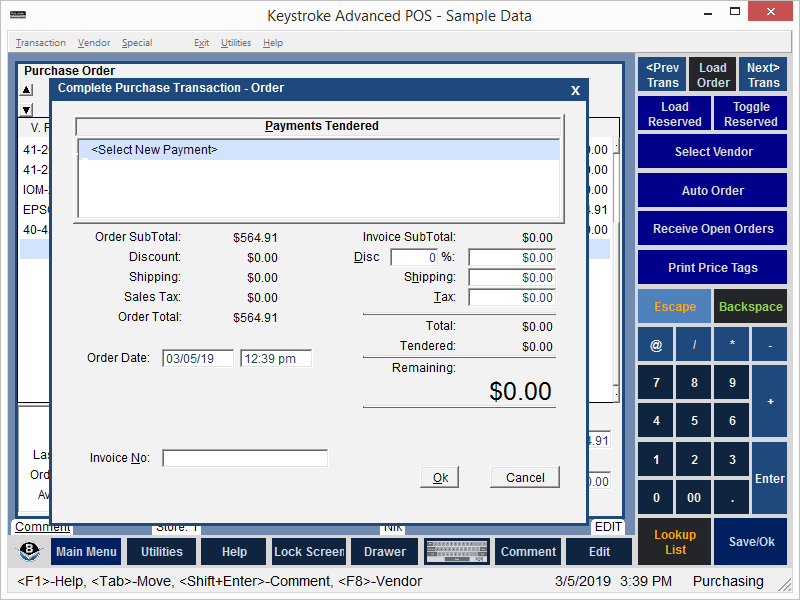Click the Escape button on keypad
Viewport: 800px width, 600px height.
pyautogui.click(x=674, y=307)
